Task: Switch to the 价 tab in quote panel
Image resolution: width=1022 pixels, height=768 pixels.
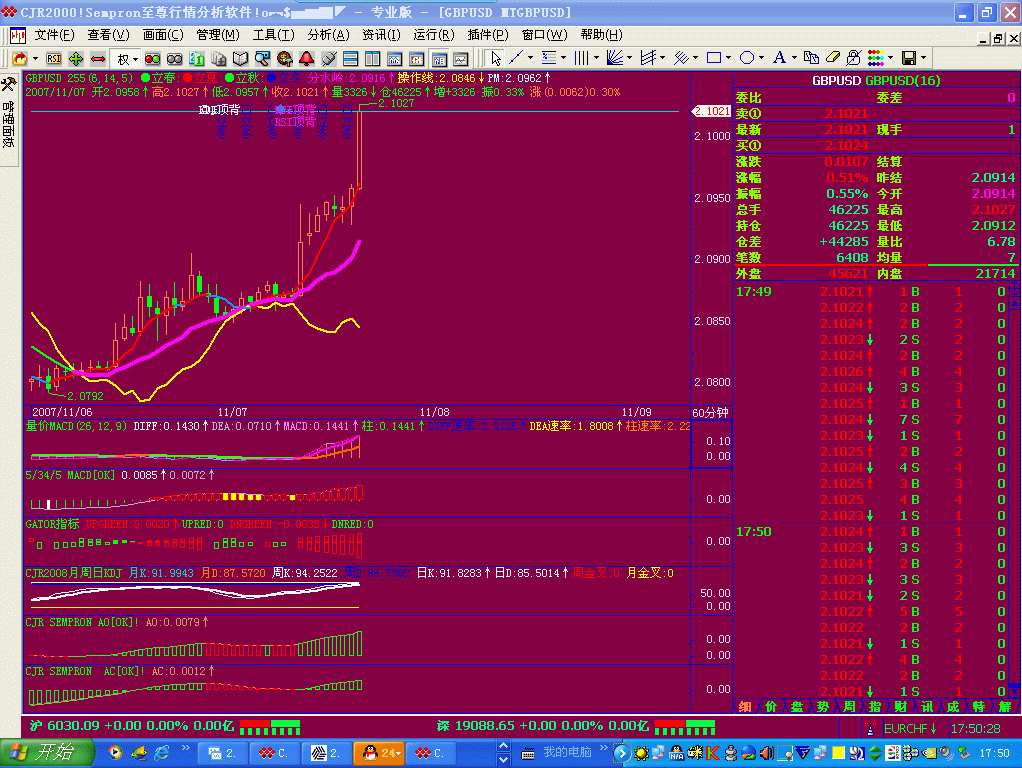Action: click(771, 707)
